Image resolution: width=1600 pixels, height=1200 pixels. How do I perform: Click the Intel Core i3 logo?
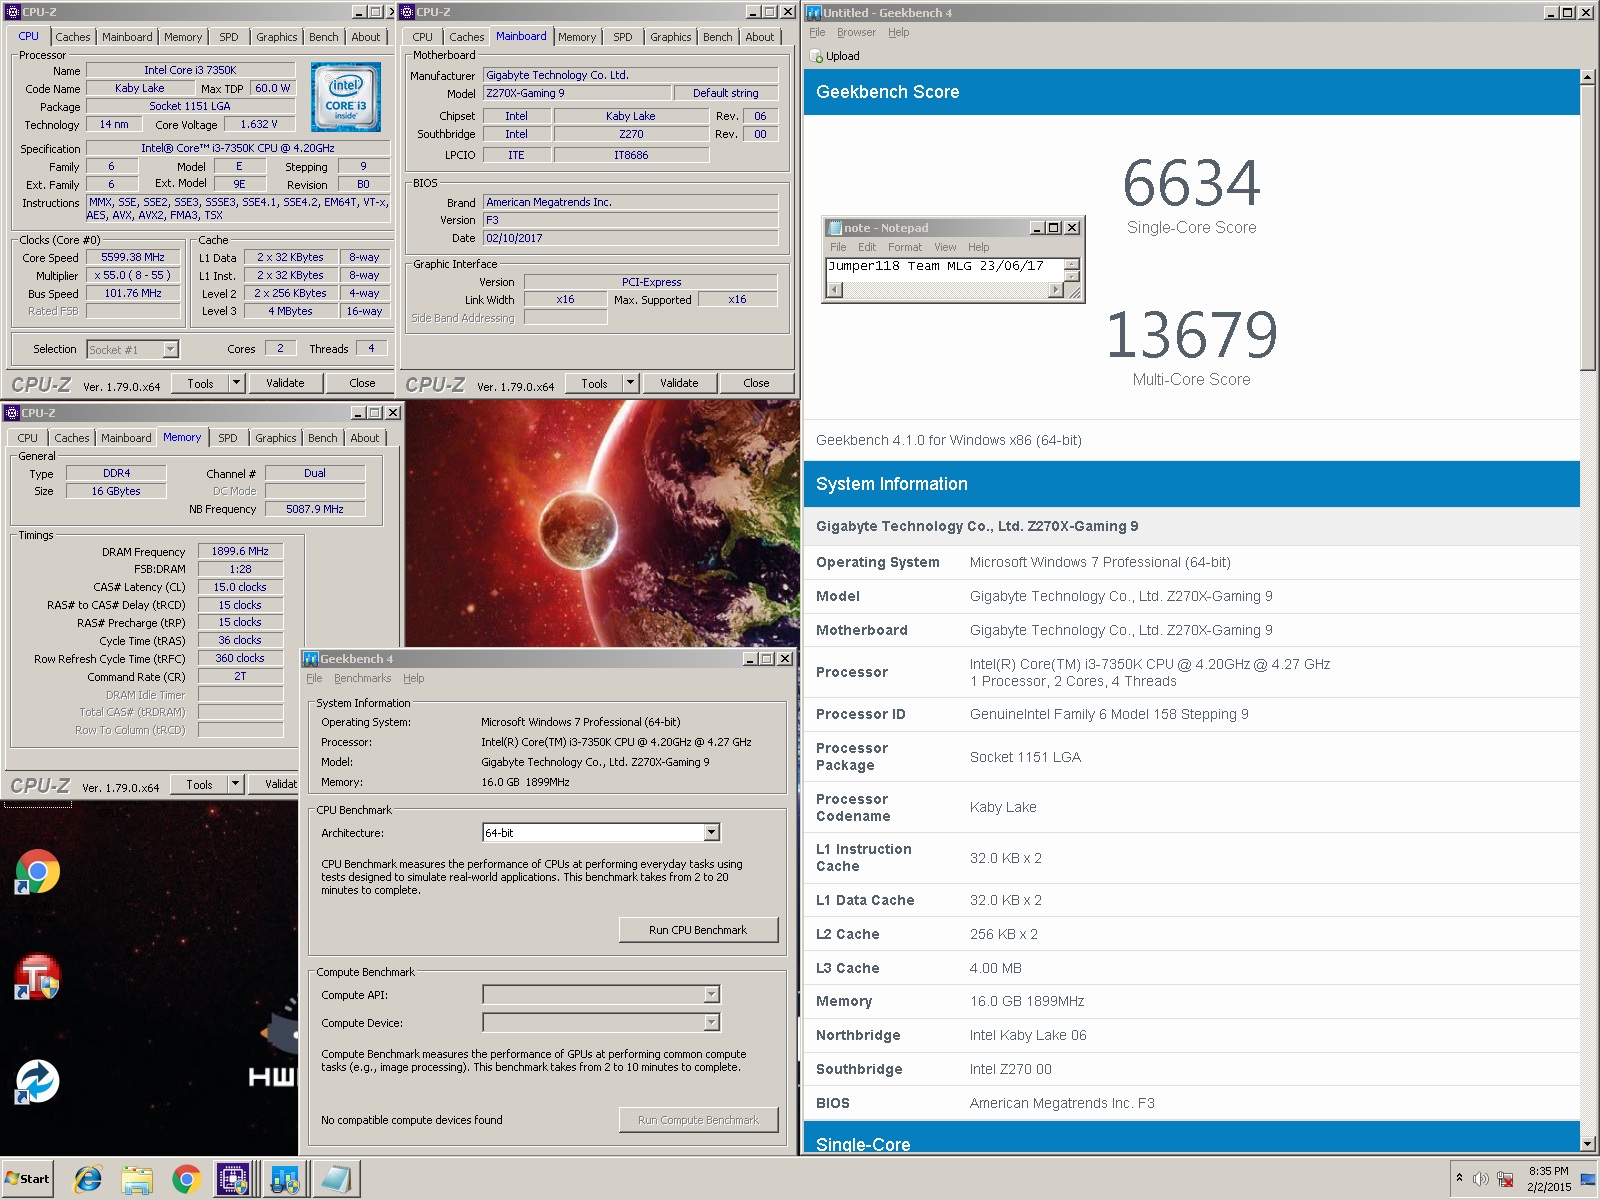click(x=346, y=98)
